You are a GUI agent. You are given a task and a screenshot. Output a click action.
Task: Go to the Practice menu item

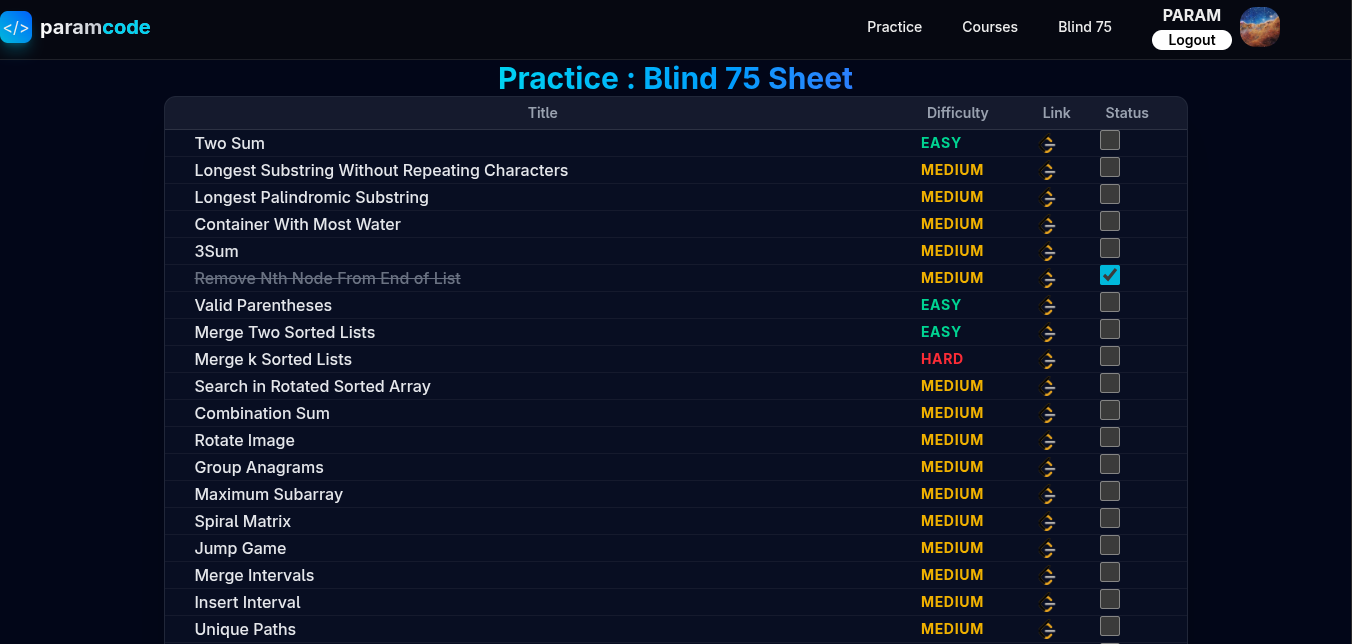[x=894, y=27]
